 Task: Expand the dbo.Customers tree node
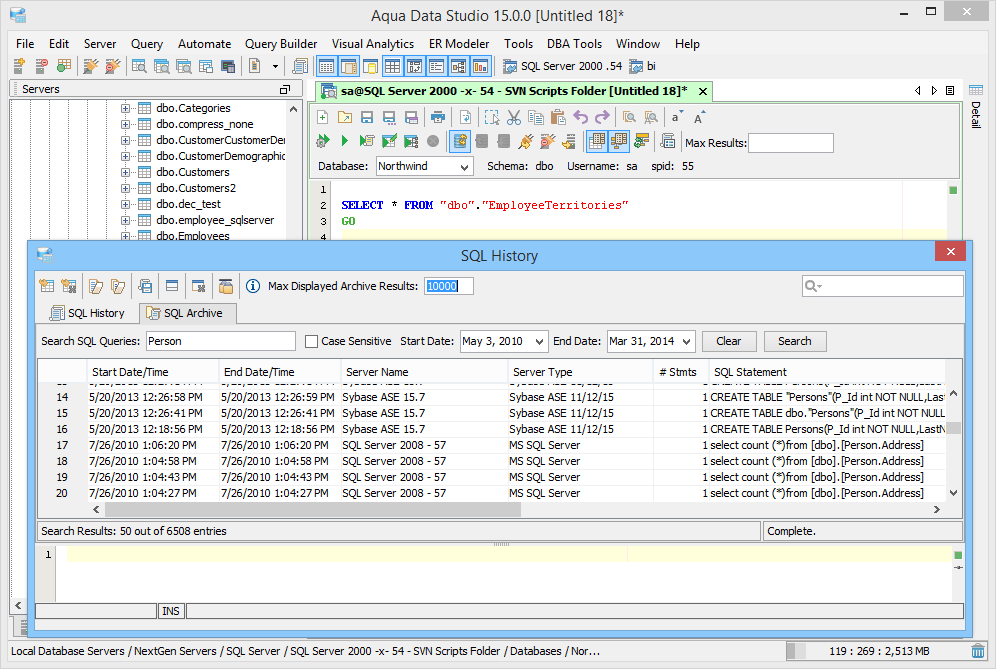125,172
